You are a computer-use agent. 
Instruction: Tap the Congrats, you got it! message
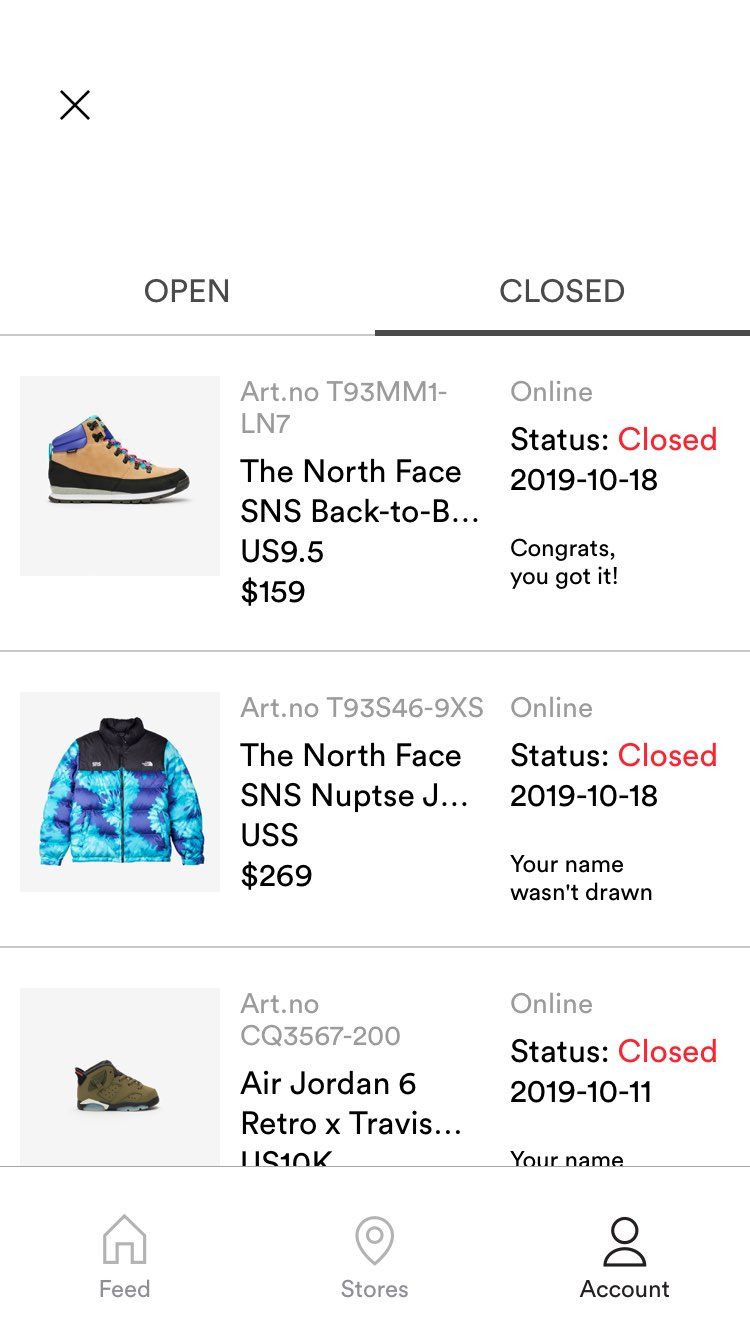(564, 562)
